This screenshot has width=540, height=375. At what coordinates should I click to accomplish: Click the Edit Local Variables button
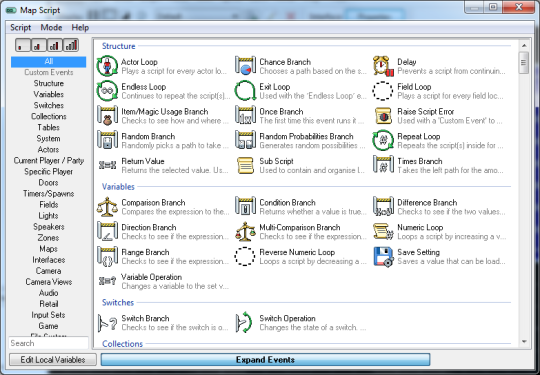(53, 360)
